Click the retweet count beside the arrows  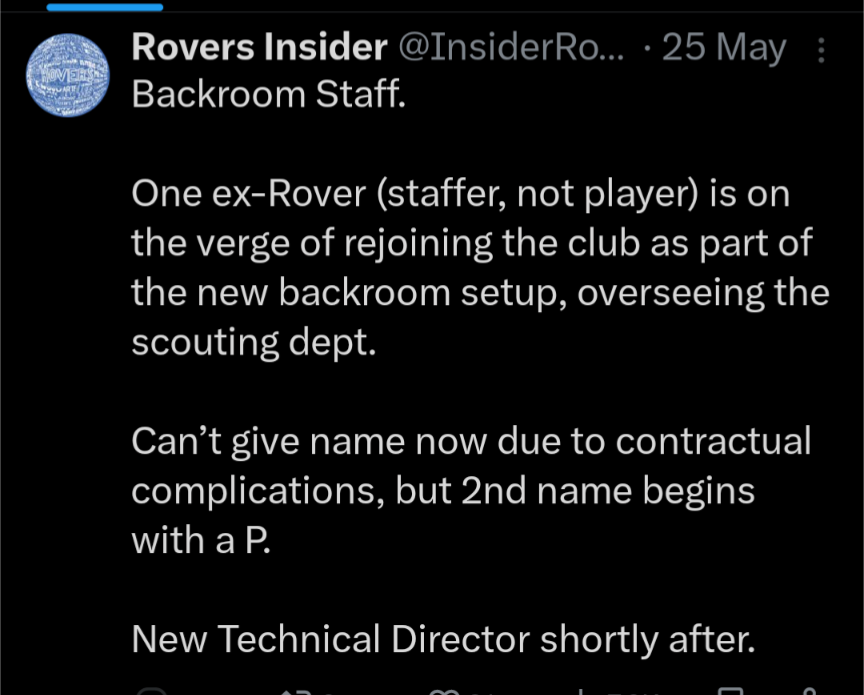(325, 693)
